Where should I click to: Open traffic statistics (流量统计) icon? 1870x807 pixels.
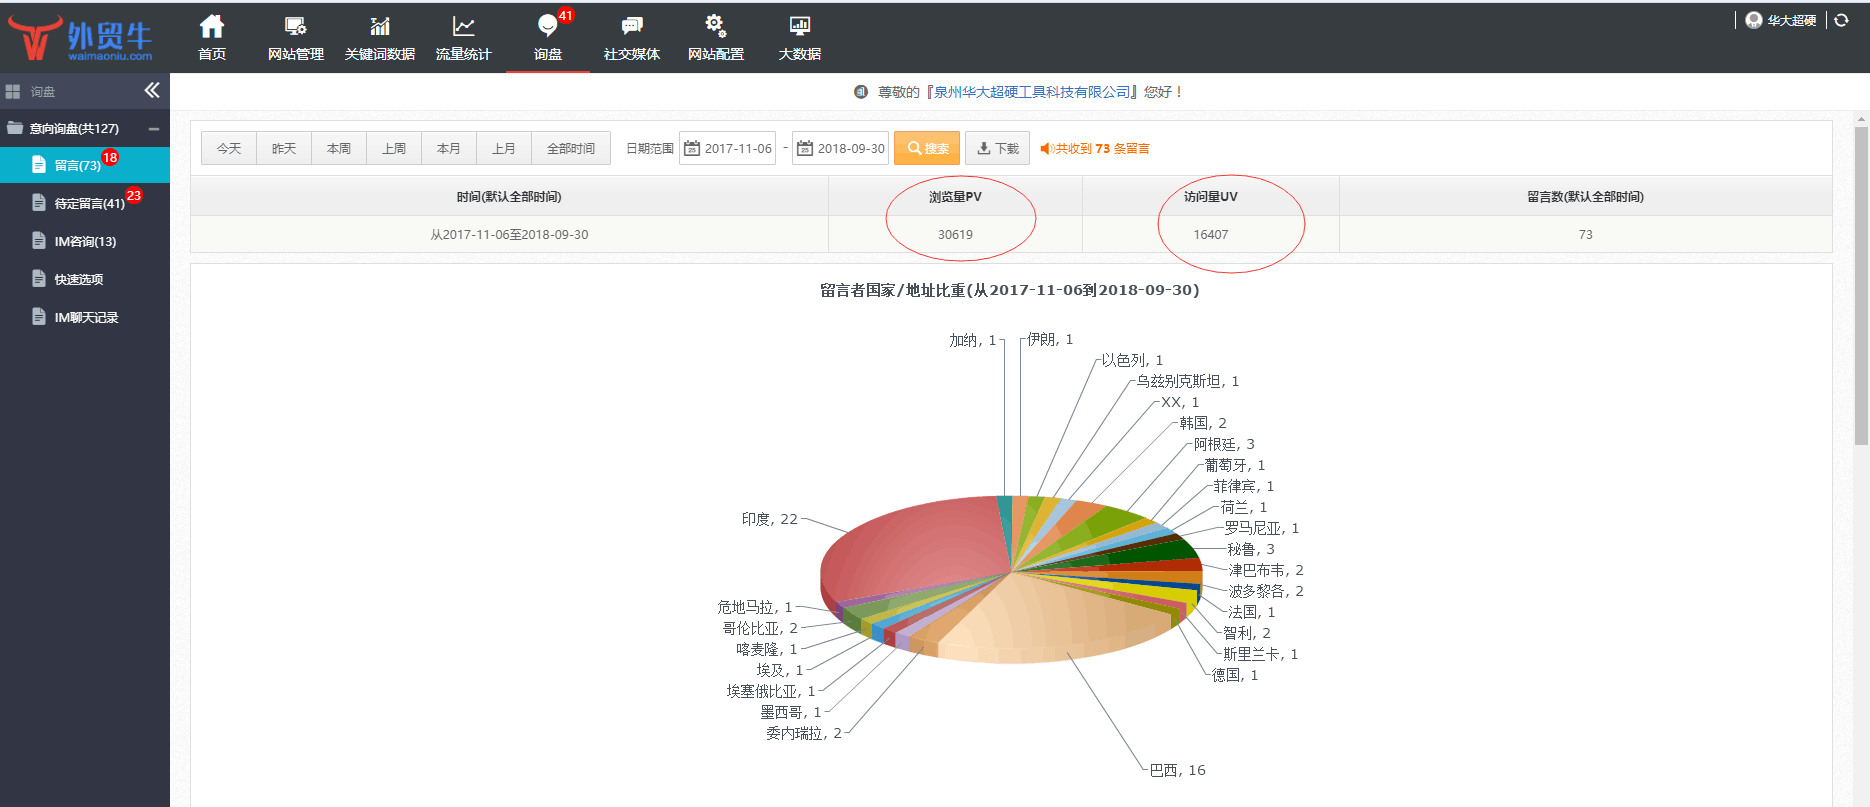point(463,27)
